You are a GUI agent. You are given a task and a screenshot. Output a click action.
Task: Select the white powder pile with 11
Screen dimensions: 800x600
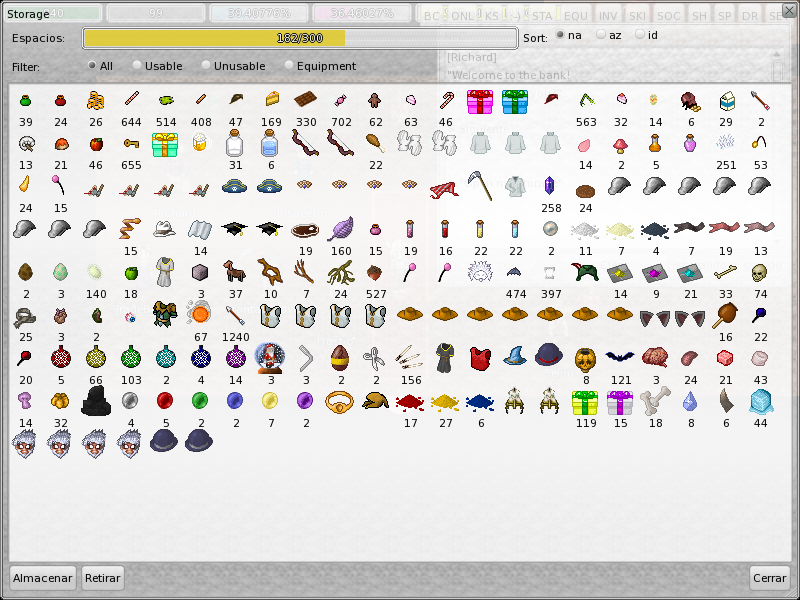[x=585, y=231]
